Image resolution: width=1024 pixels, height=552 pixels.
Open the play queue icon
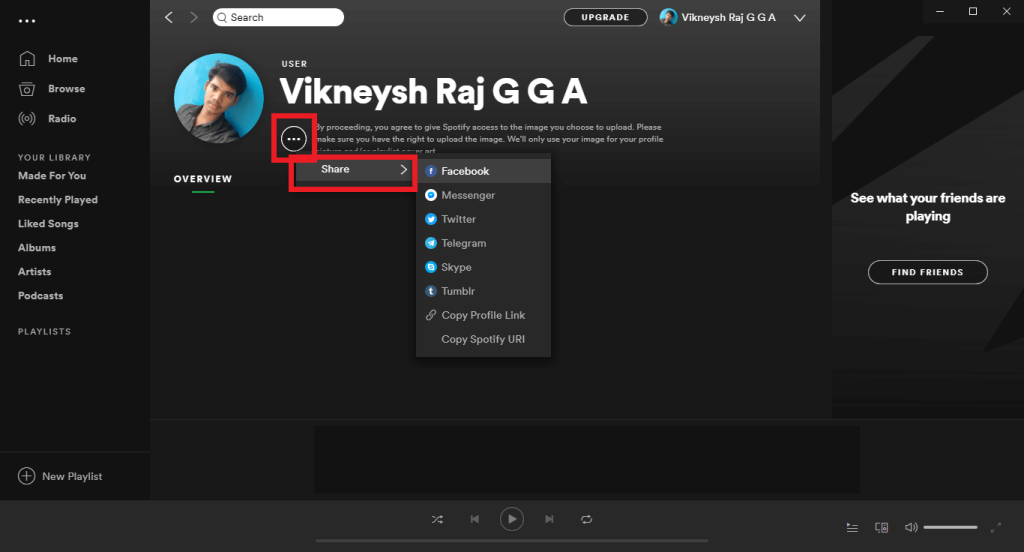point(852,527)
